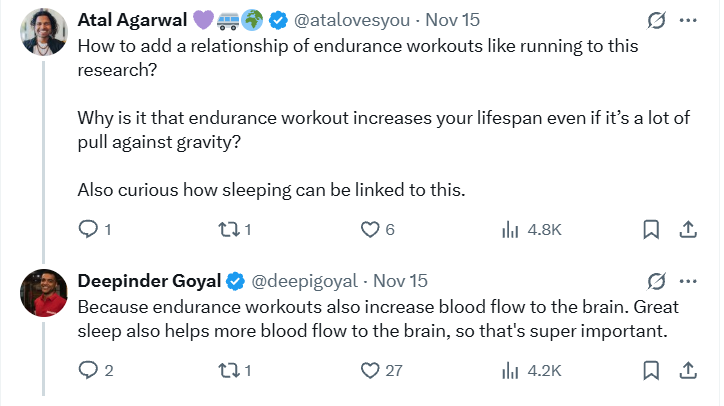Like Deepinder Goyal's tweet

tap(369, 370)
